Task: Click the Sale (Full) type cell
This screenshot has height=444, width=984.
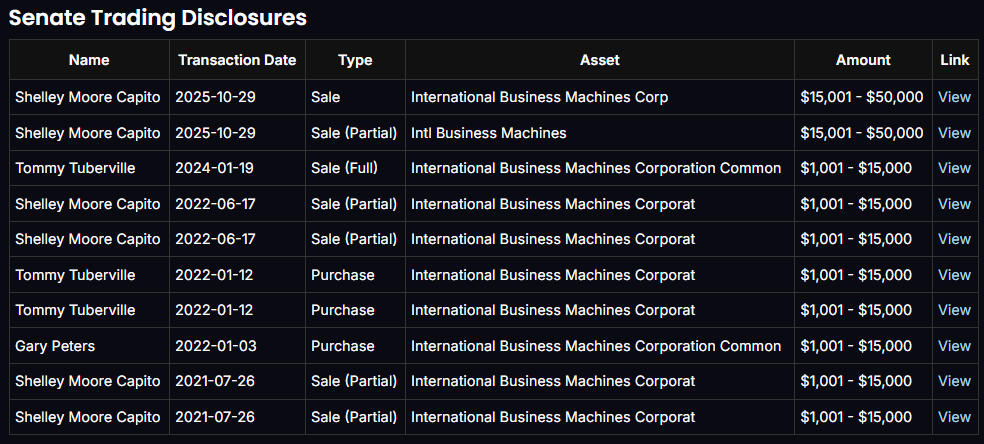Action: (x=344, y=168)
